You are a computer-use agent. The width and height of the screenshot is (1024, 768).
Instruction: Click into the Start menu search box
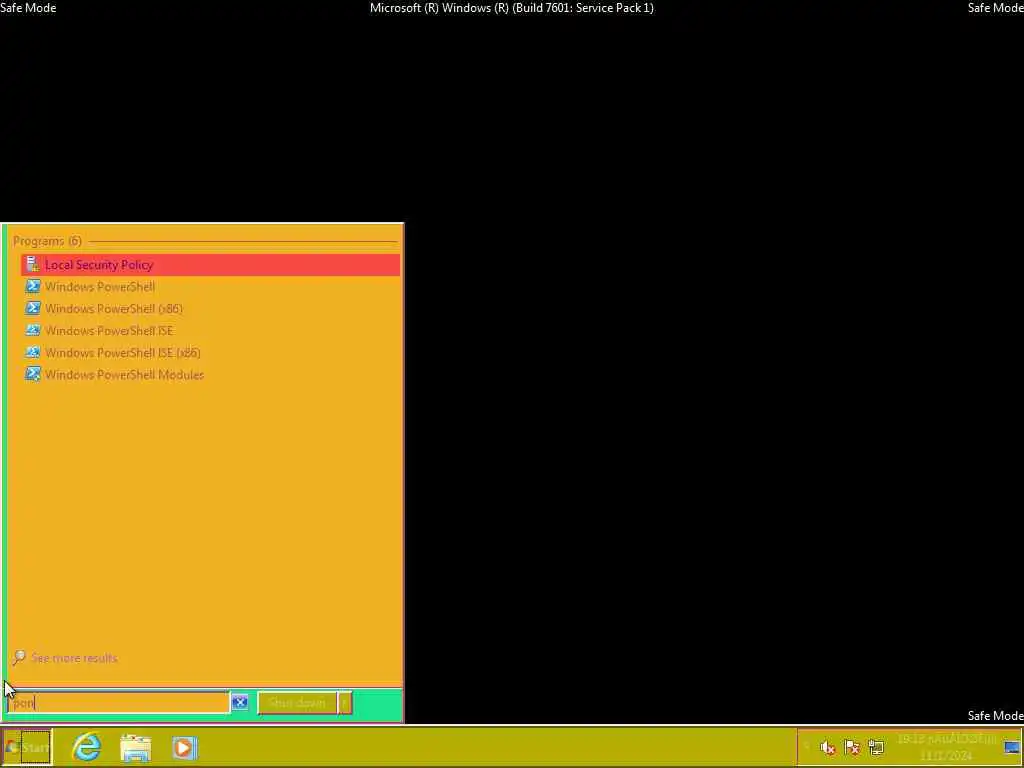pos(118,703)
